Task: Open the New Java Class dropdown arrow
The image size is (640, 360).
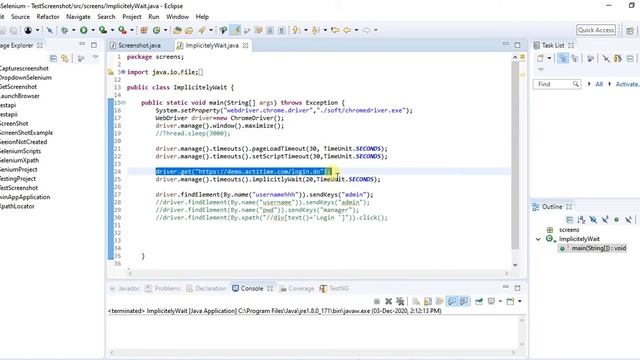Action: (165, 30)
